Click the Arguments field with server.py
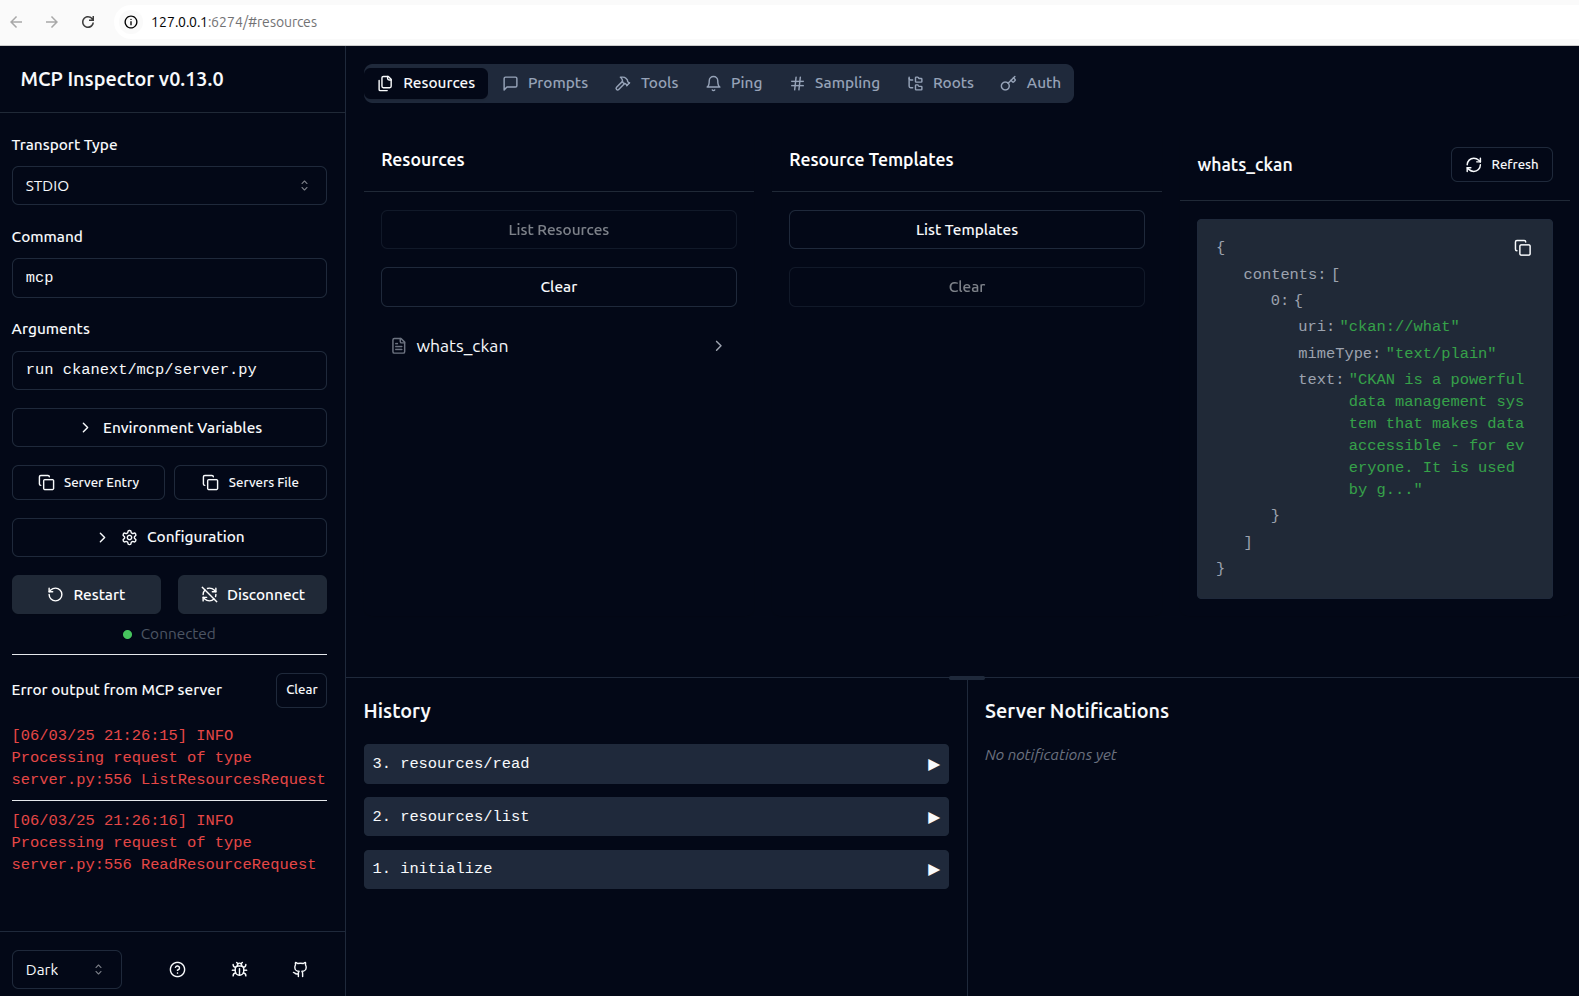The image size is (1579, 996). (x=169, y=370)
